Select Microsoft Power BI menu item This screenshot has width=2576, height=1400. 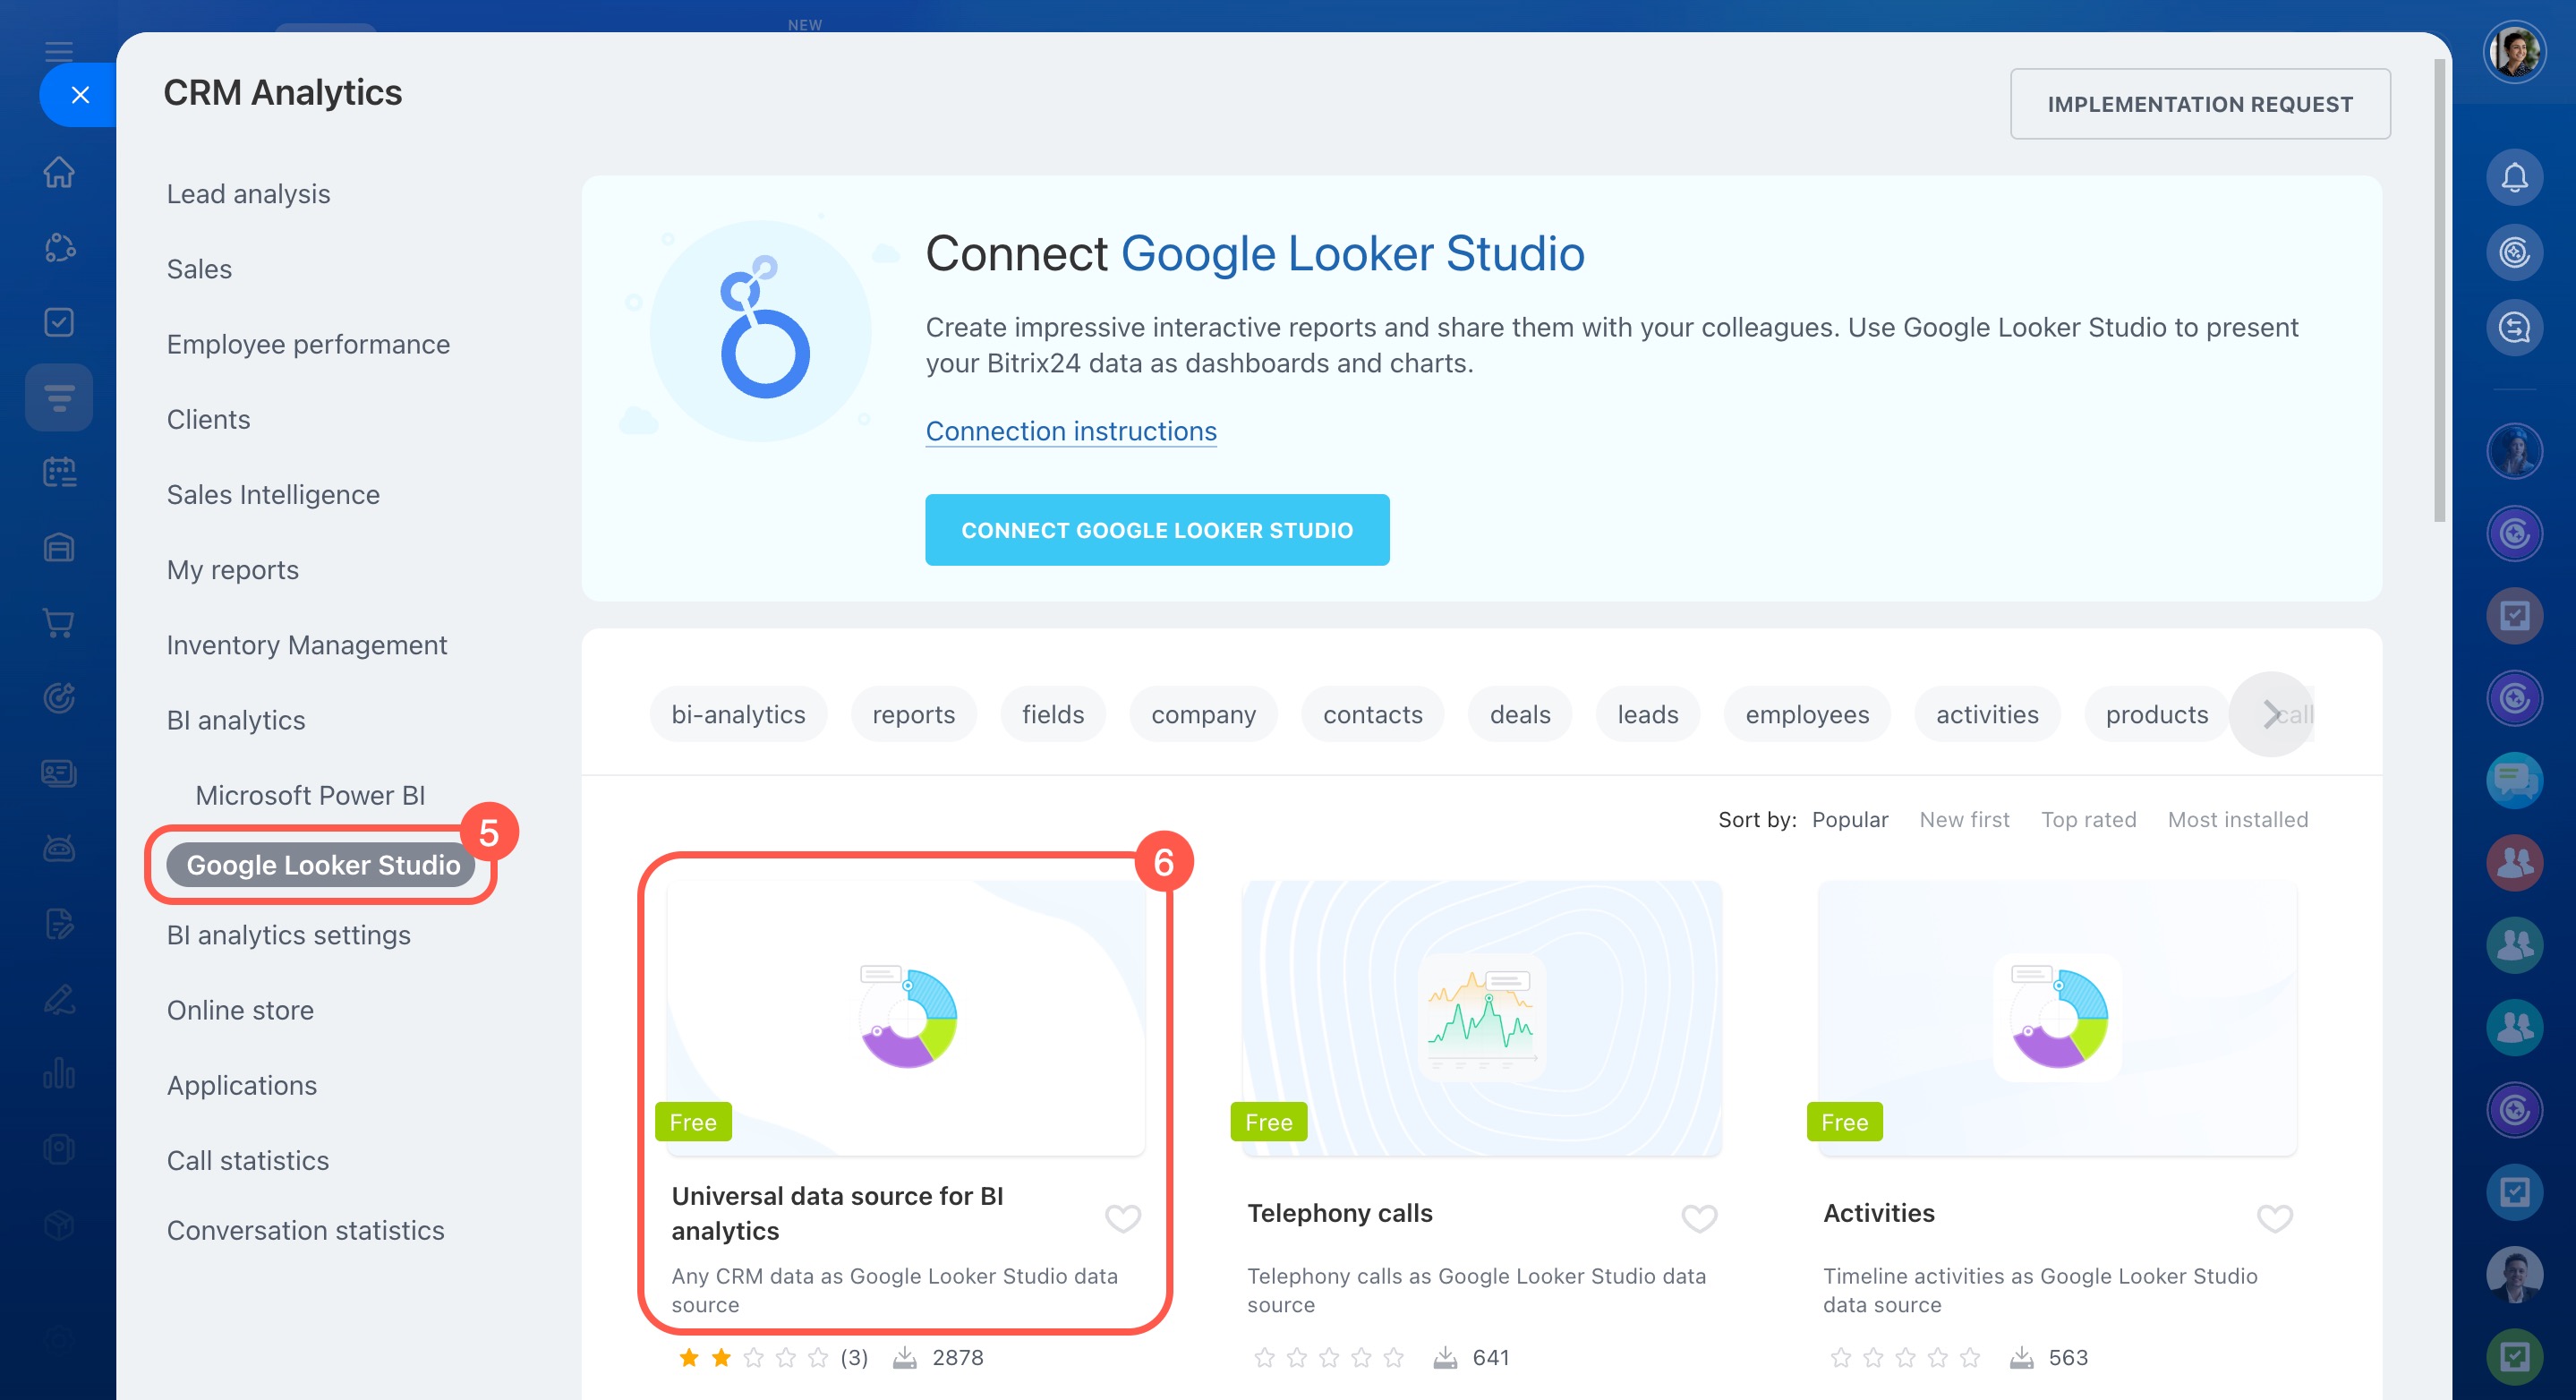[x=310, y=795]
